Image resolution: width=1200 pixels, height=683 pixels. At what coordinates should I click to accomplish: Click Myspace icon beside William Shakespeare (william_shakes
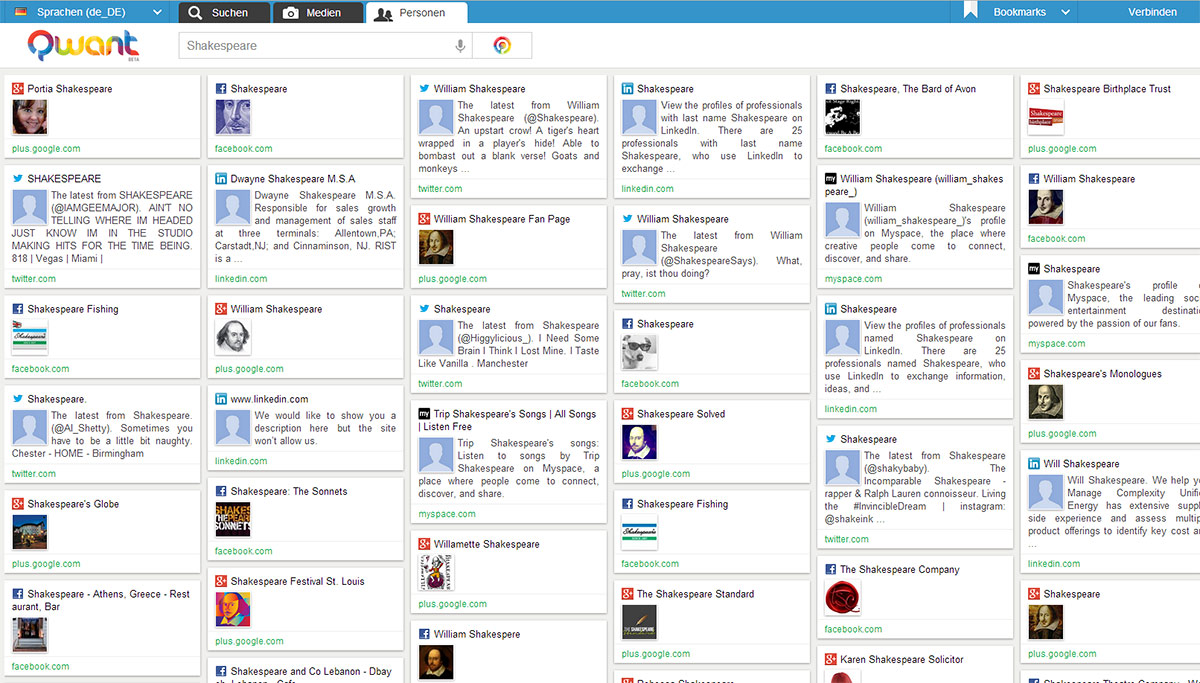tap(830, 179)
